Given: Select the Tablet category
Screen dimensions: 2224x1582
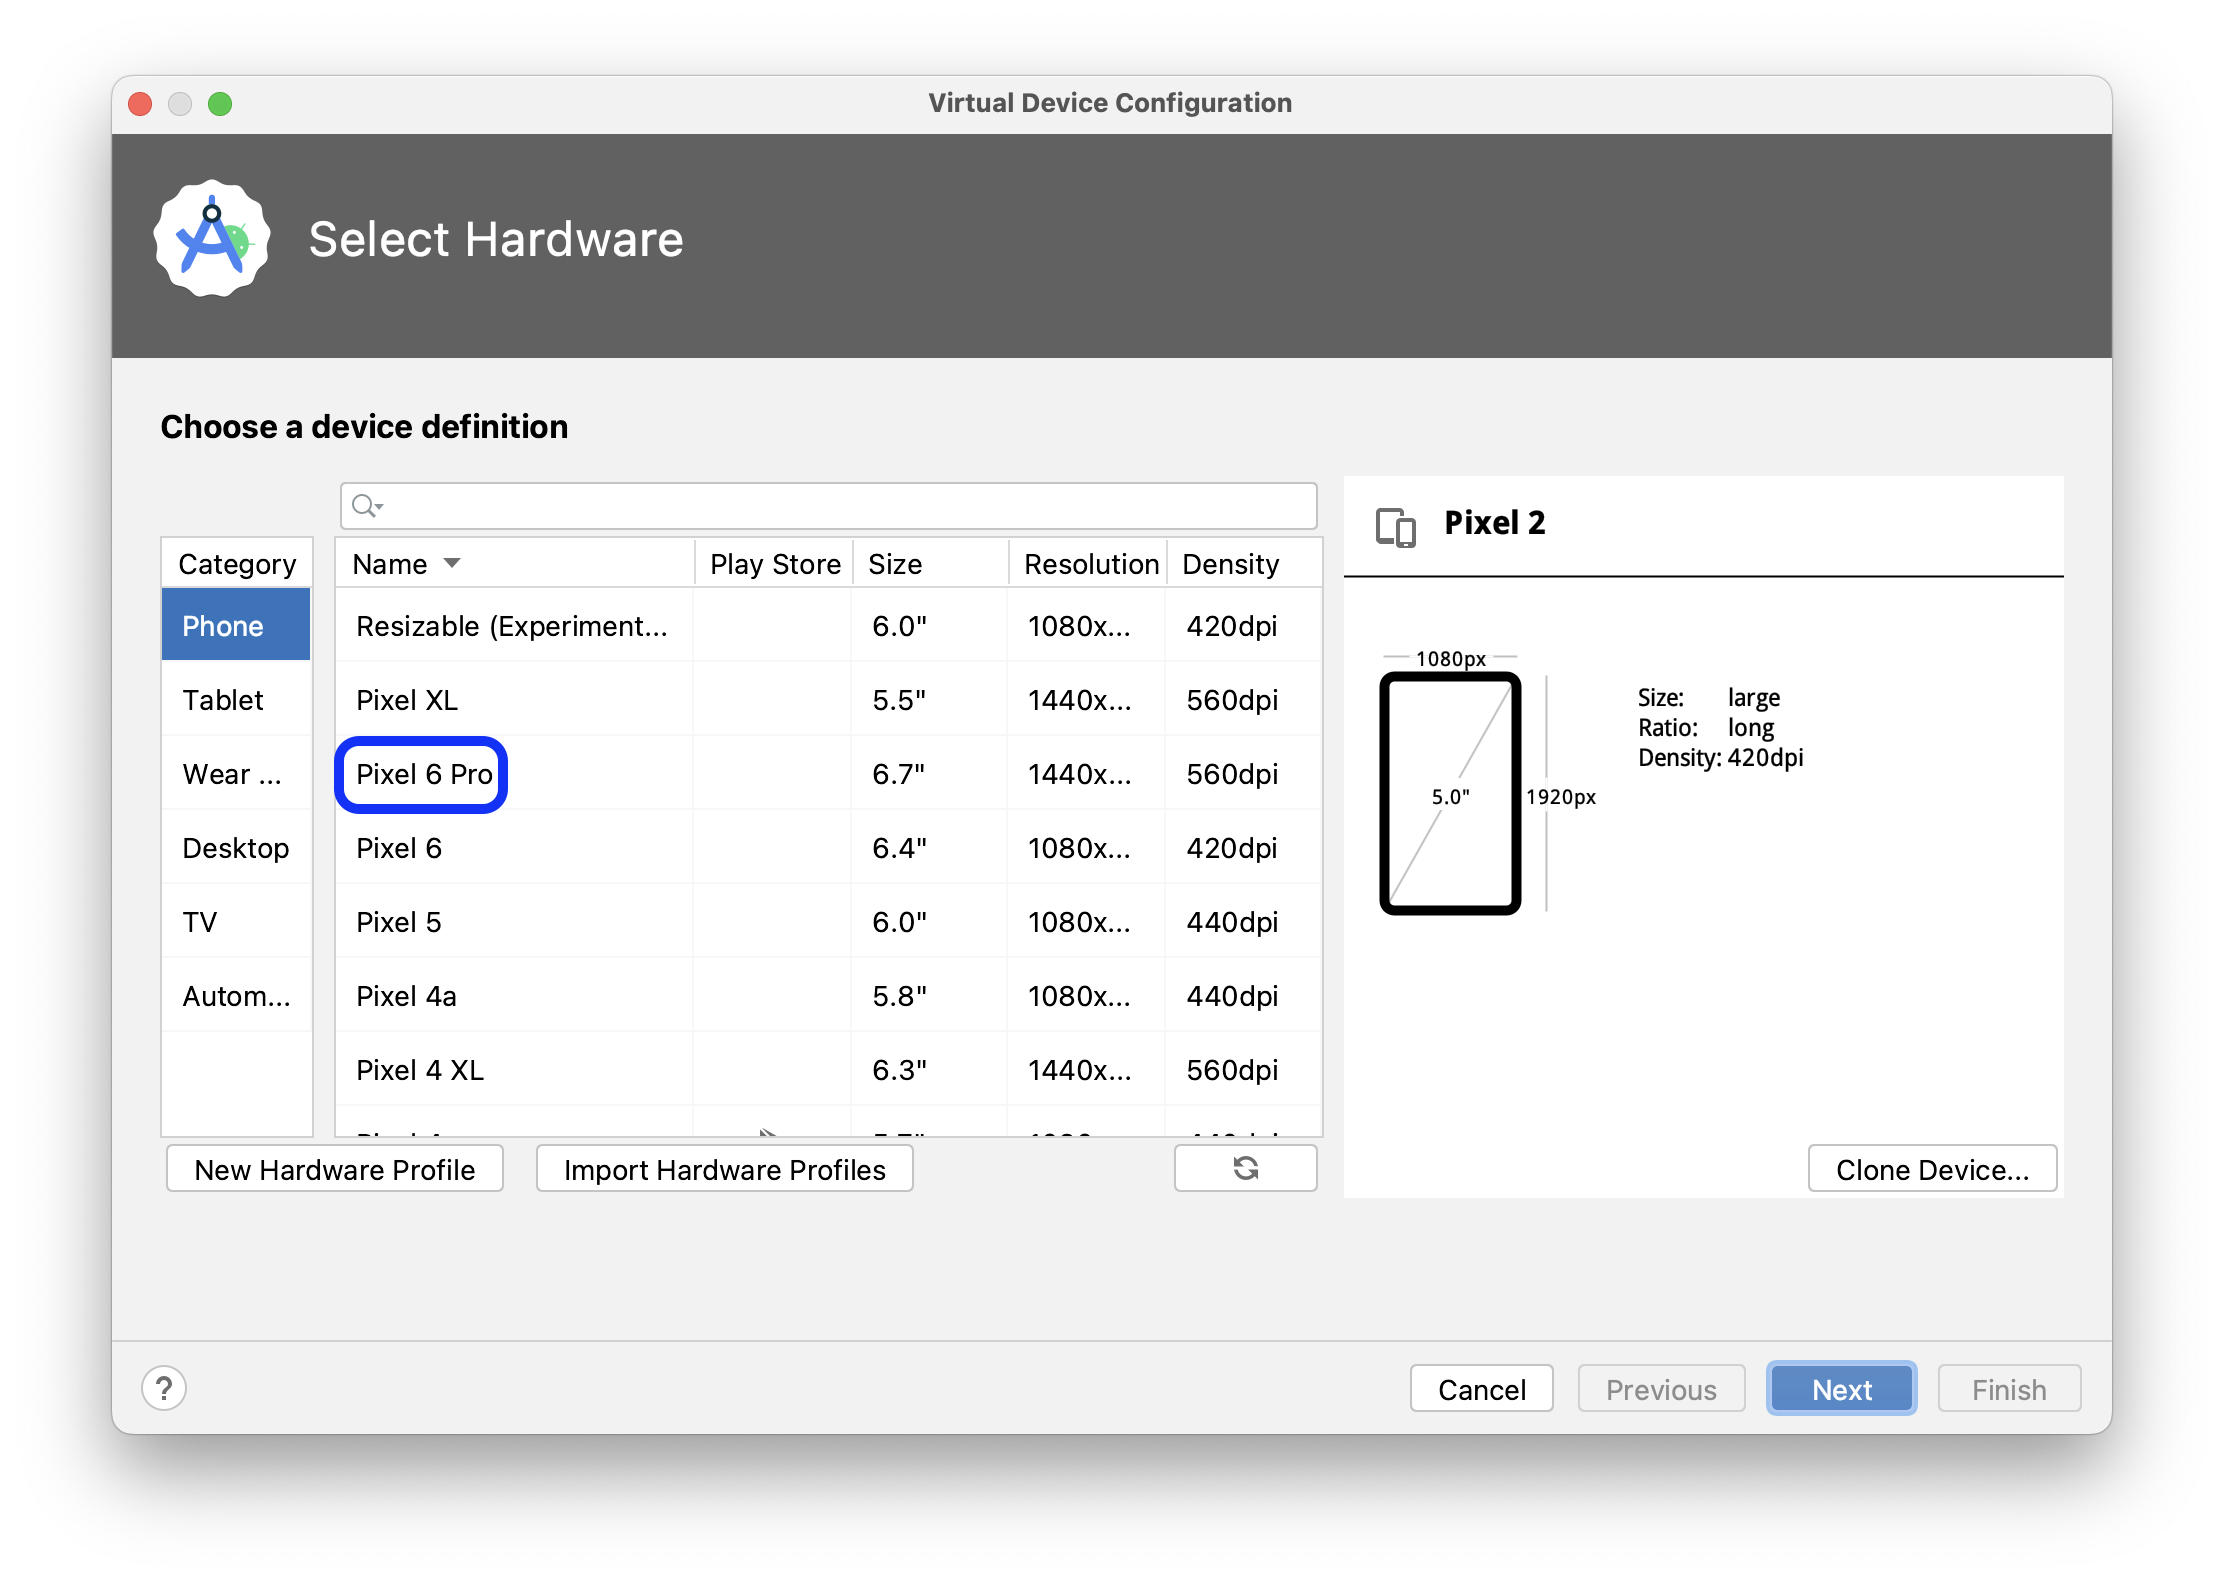Looking at the screenshot, I should tap(236, 699).
